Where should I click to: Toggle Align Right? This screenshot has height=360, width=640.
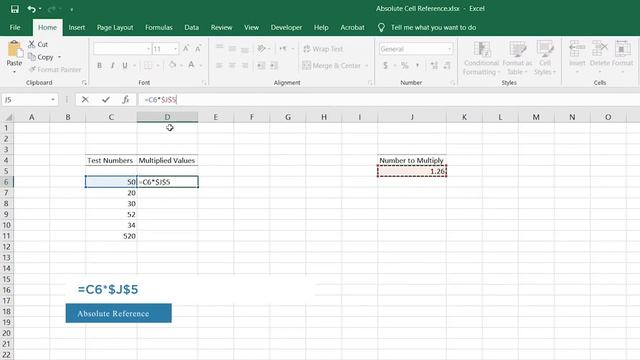coord(245,65)
